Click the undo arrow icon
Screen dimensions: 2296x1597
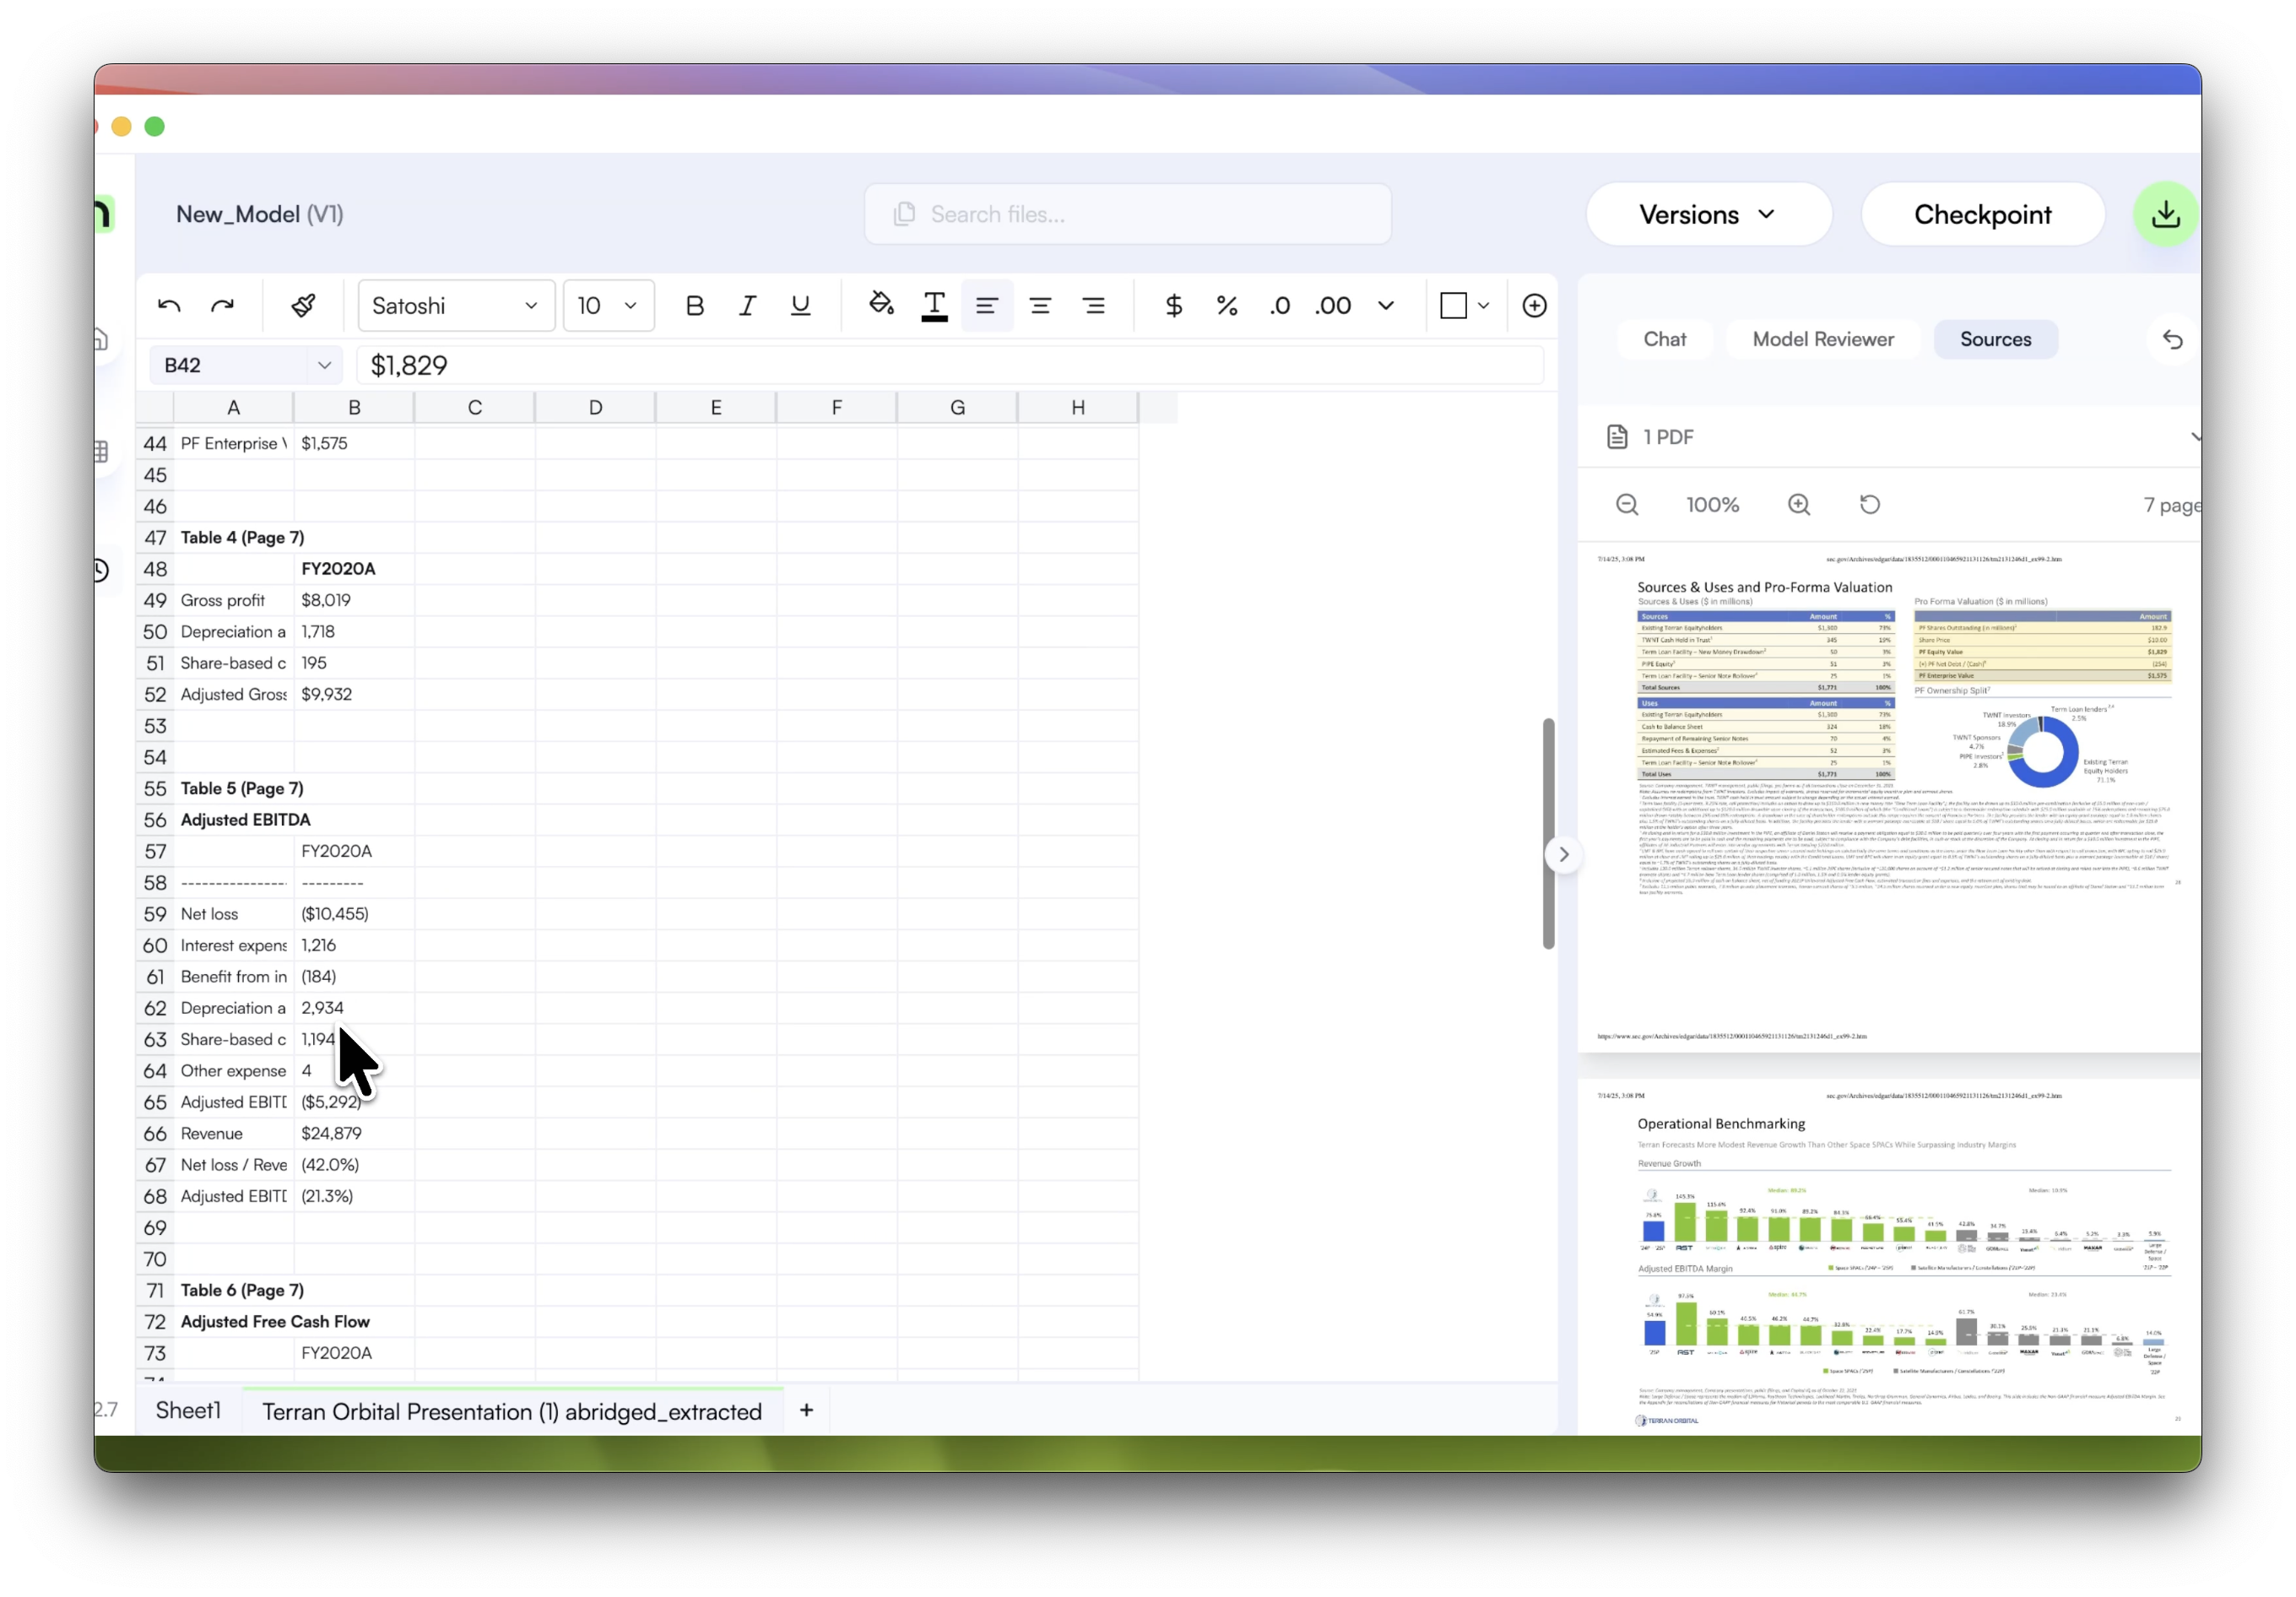click(169, 306)
